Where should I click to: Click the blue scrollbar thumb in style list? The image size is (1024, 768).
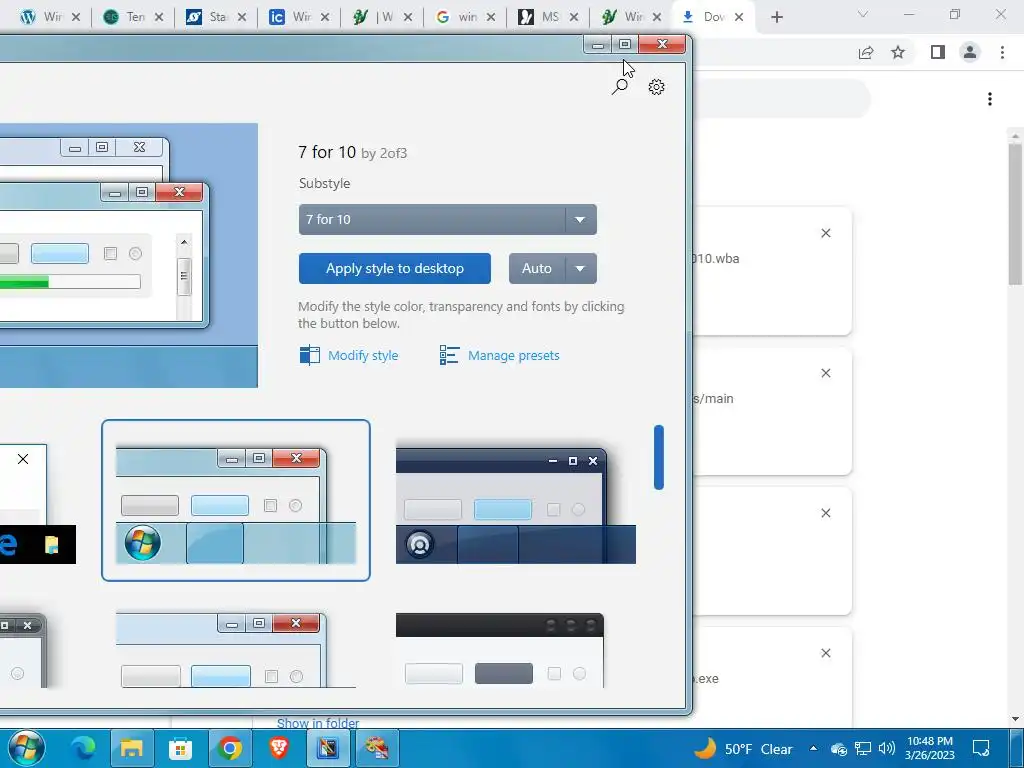tap(658, 457)
